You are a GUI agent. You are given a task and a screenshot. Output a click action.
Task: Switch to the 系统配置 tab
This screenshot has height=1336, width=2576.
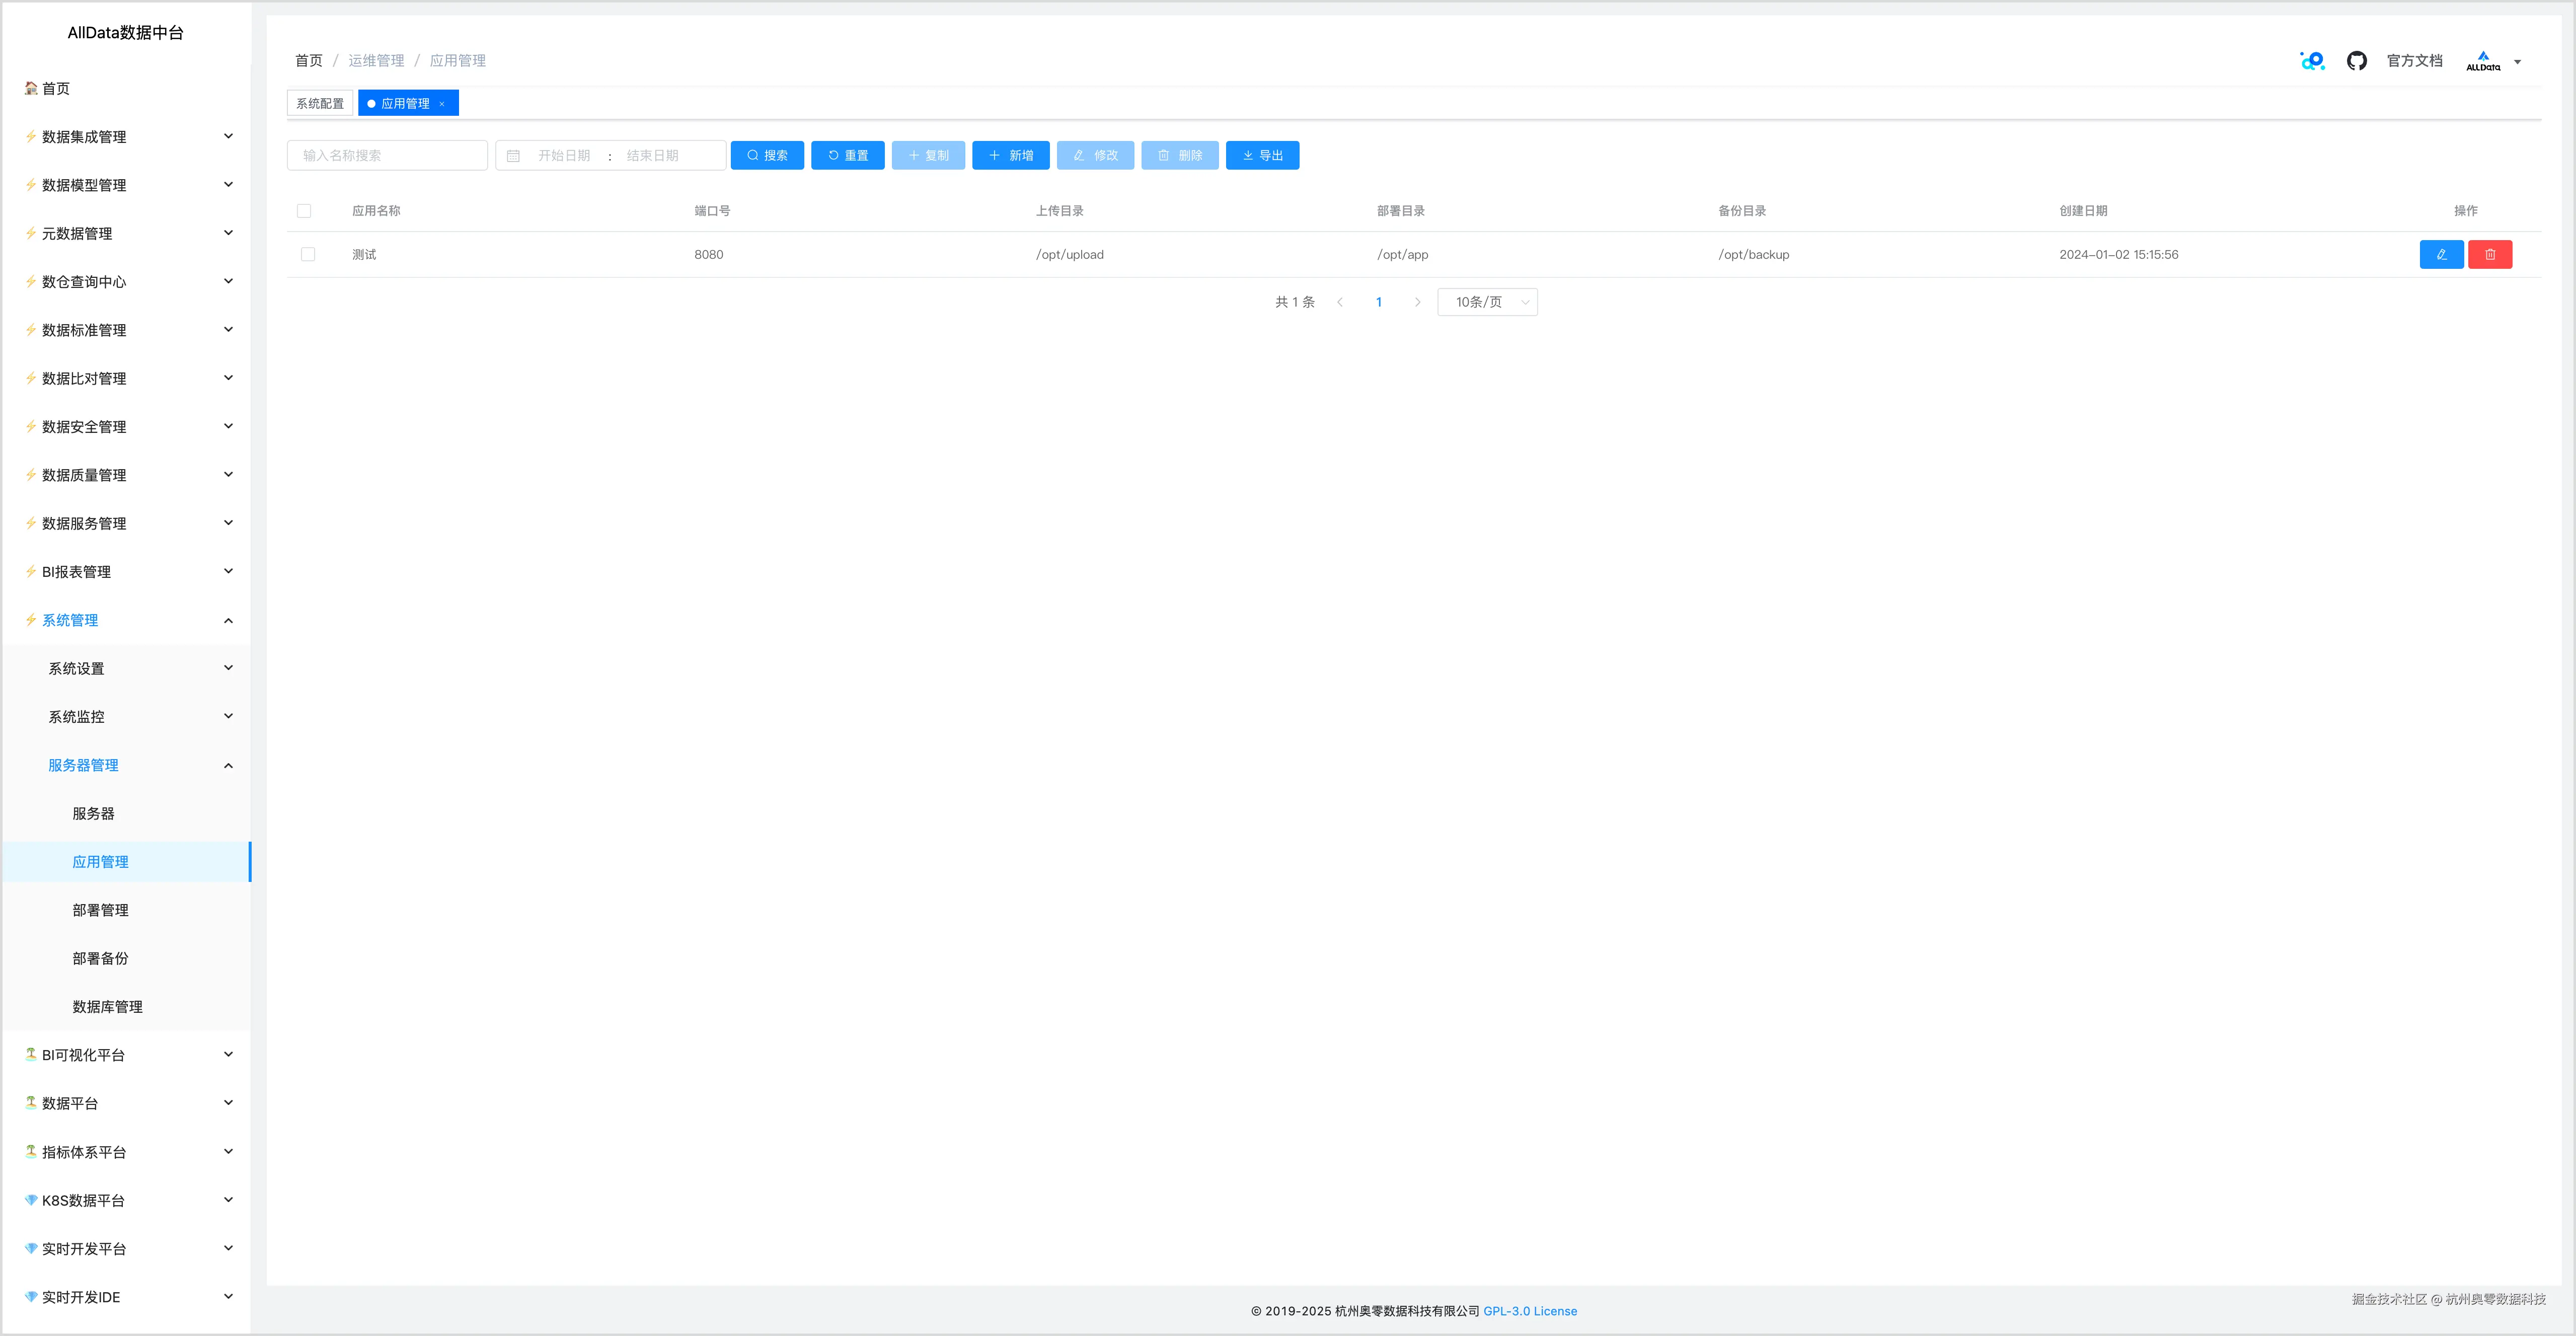pyautogui.click(x=320, y=104)
